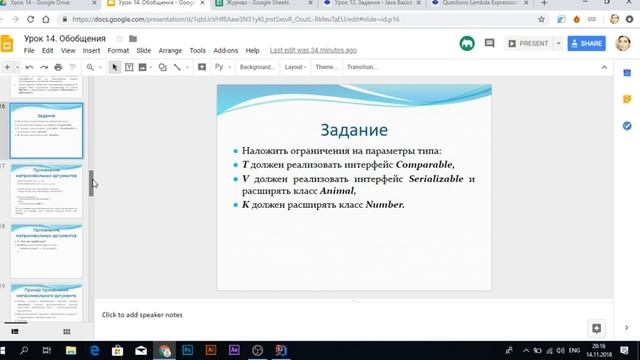Screen dimensions: 640x360
Task: Open the Add-ons menu
Action: tap(226, 51)
